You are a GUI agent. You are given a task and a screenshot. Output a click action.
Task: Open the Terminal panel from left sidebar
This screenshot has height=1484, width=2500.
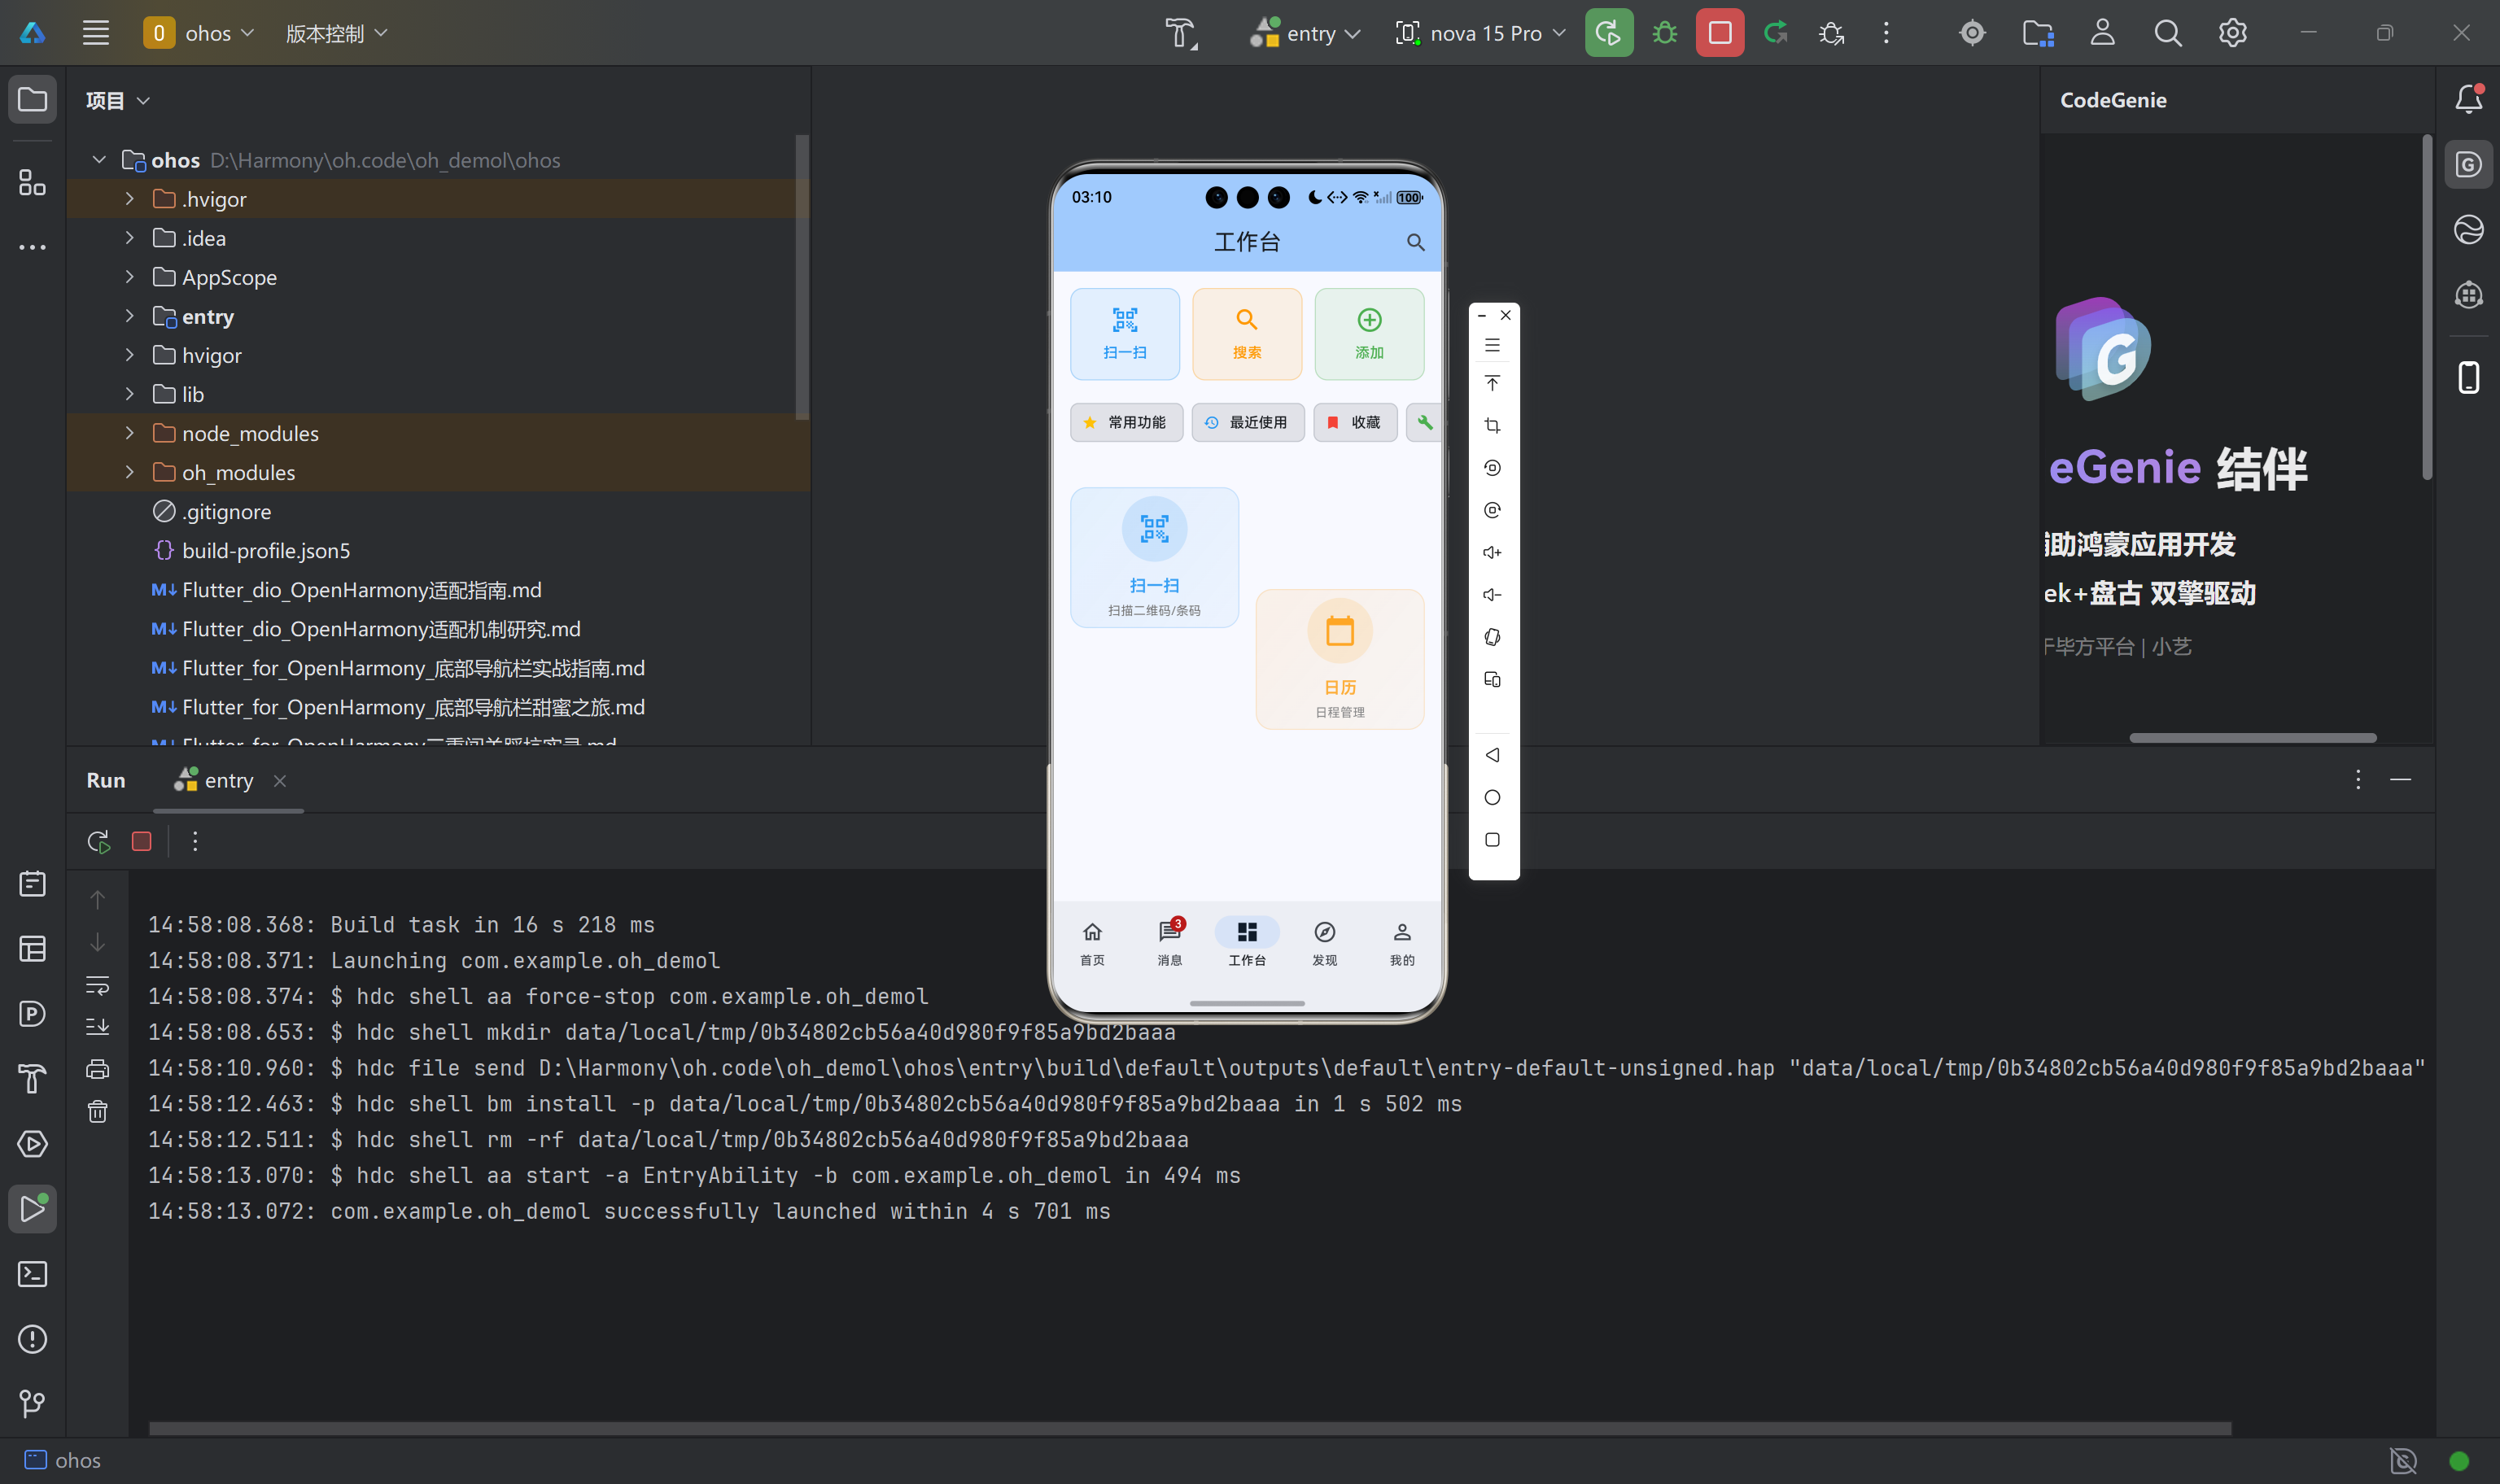(32, 1274)
